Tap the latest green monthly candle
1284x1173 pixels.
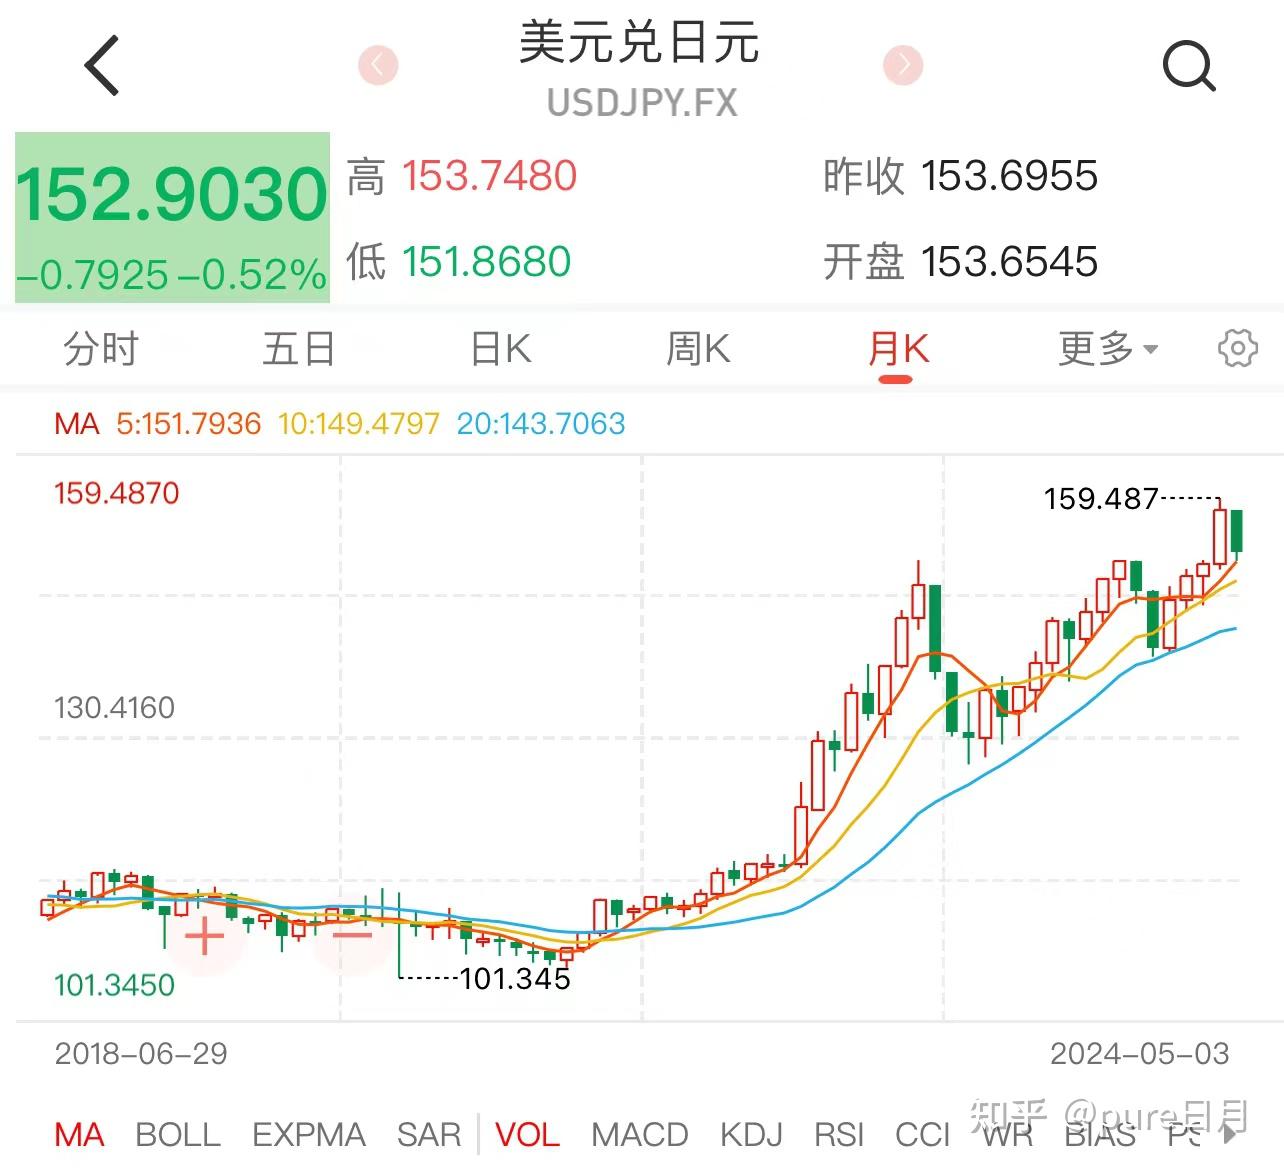pos(1237,533)
